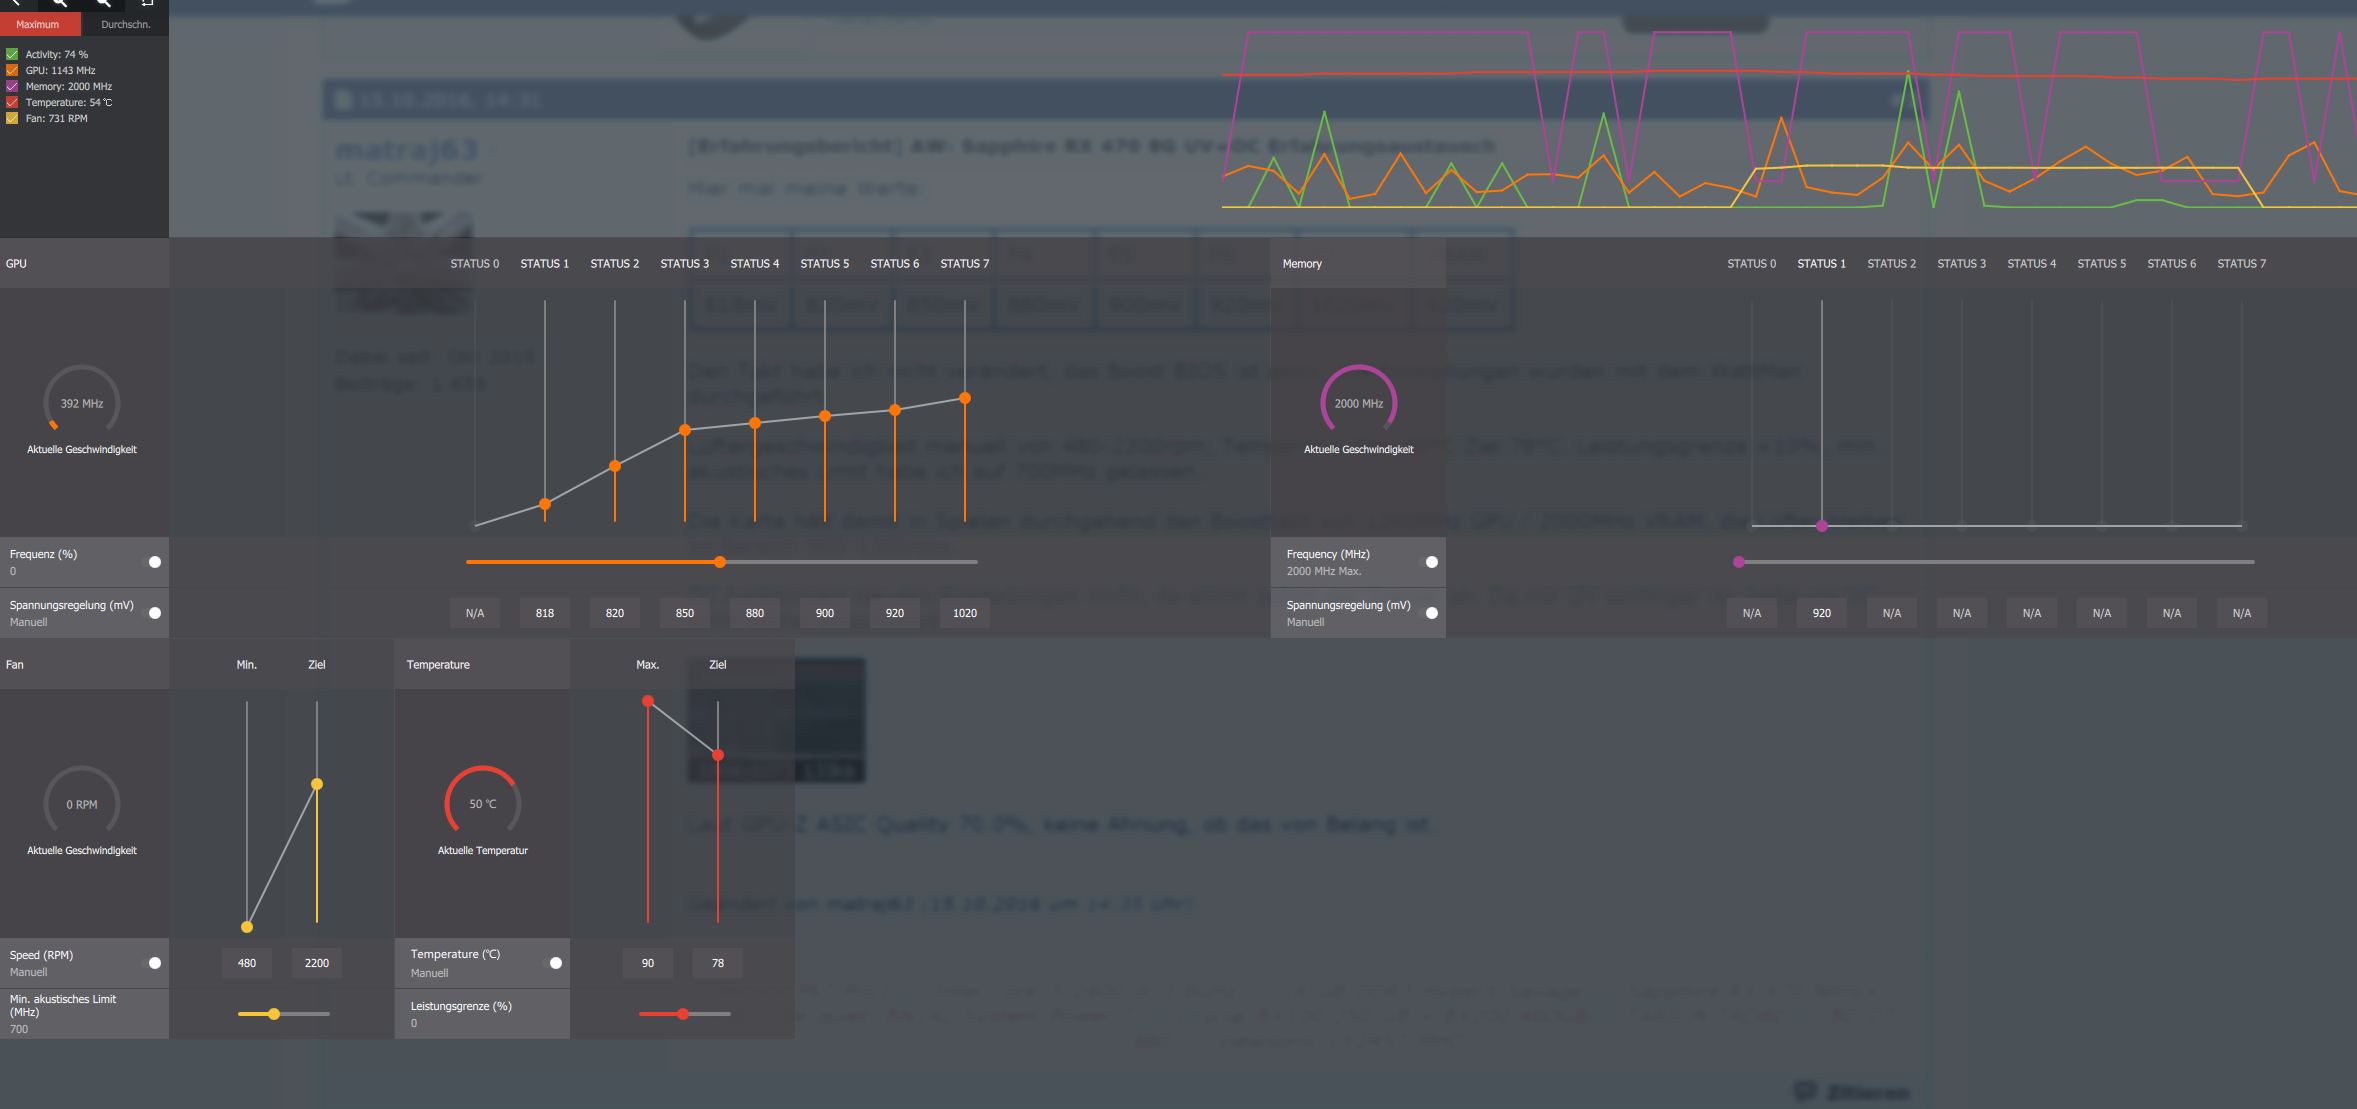Click the max temperature 90 field
This screenshot has height=1109, width=2357.
point(647,963)
